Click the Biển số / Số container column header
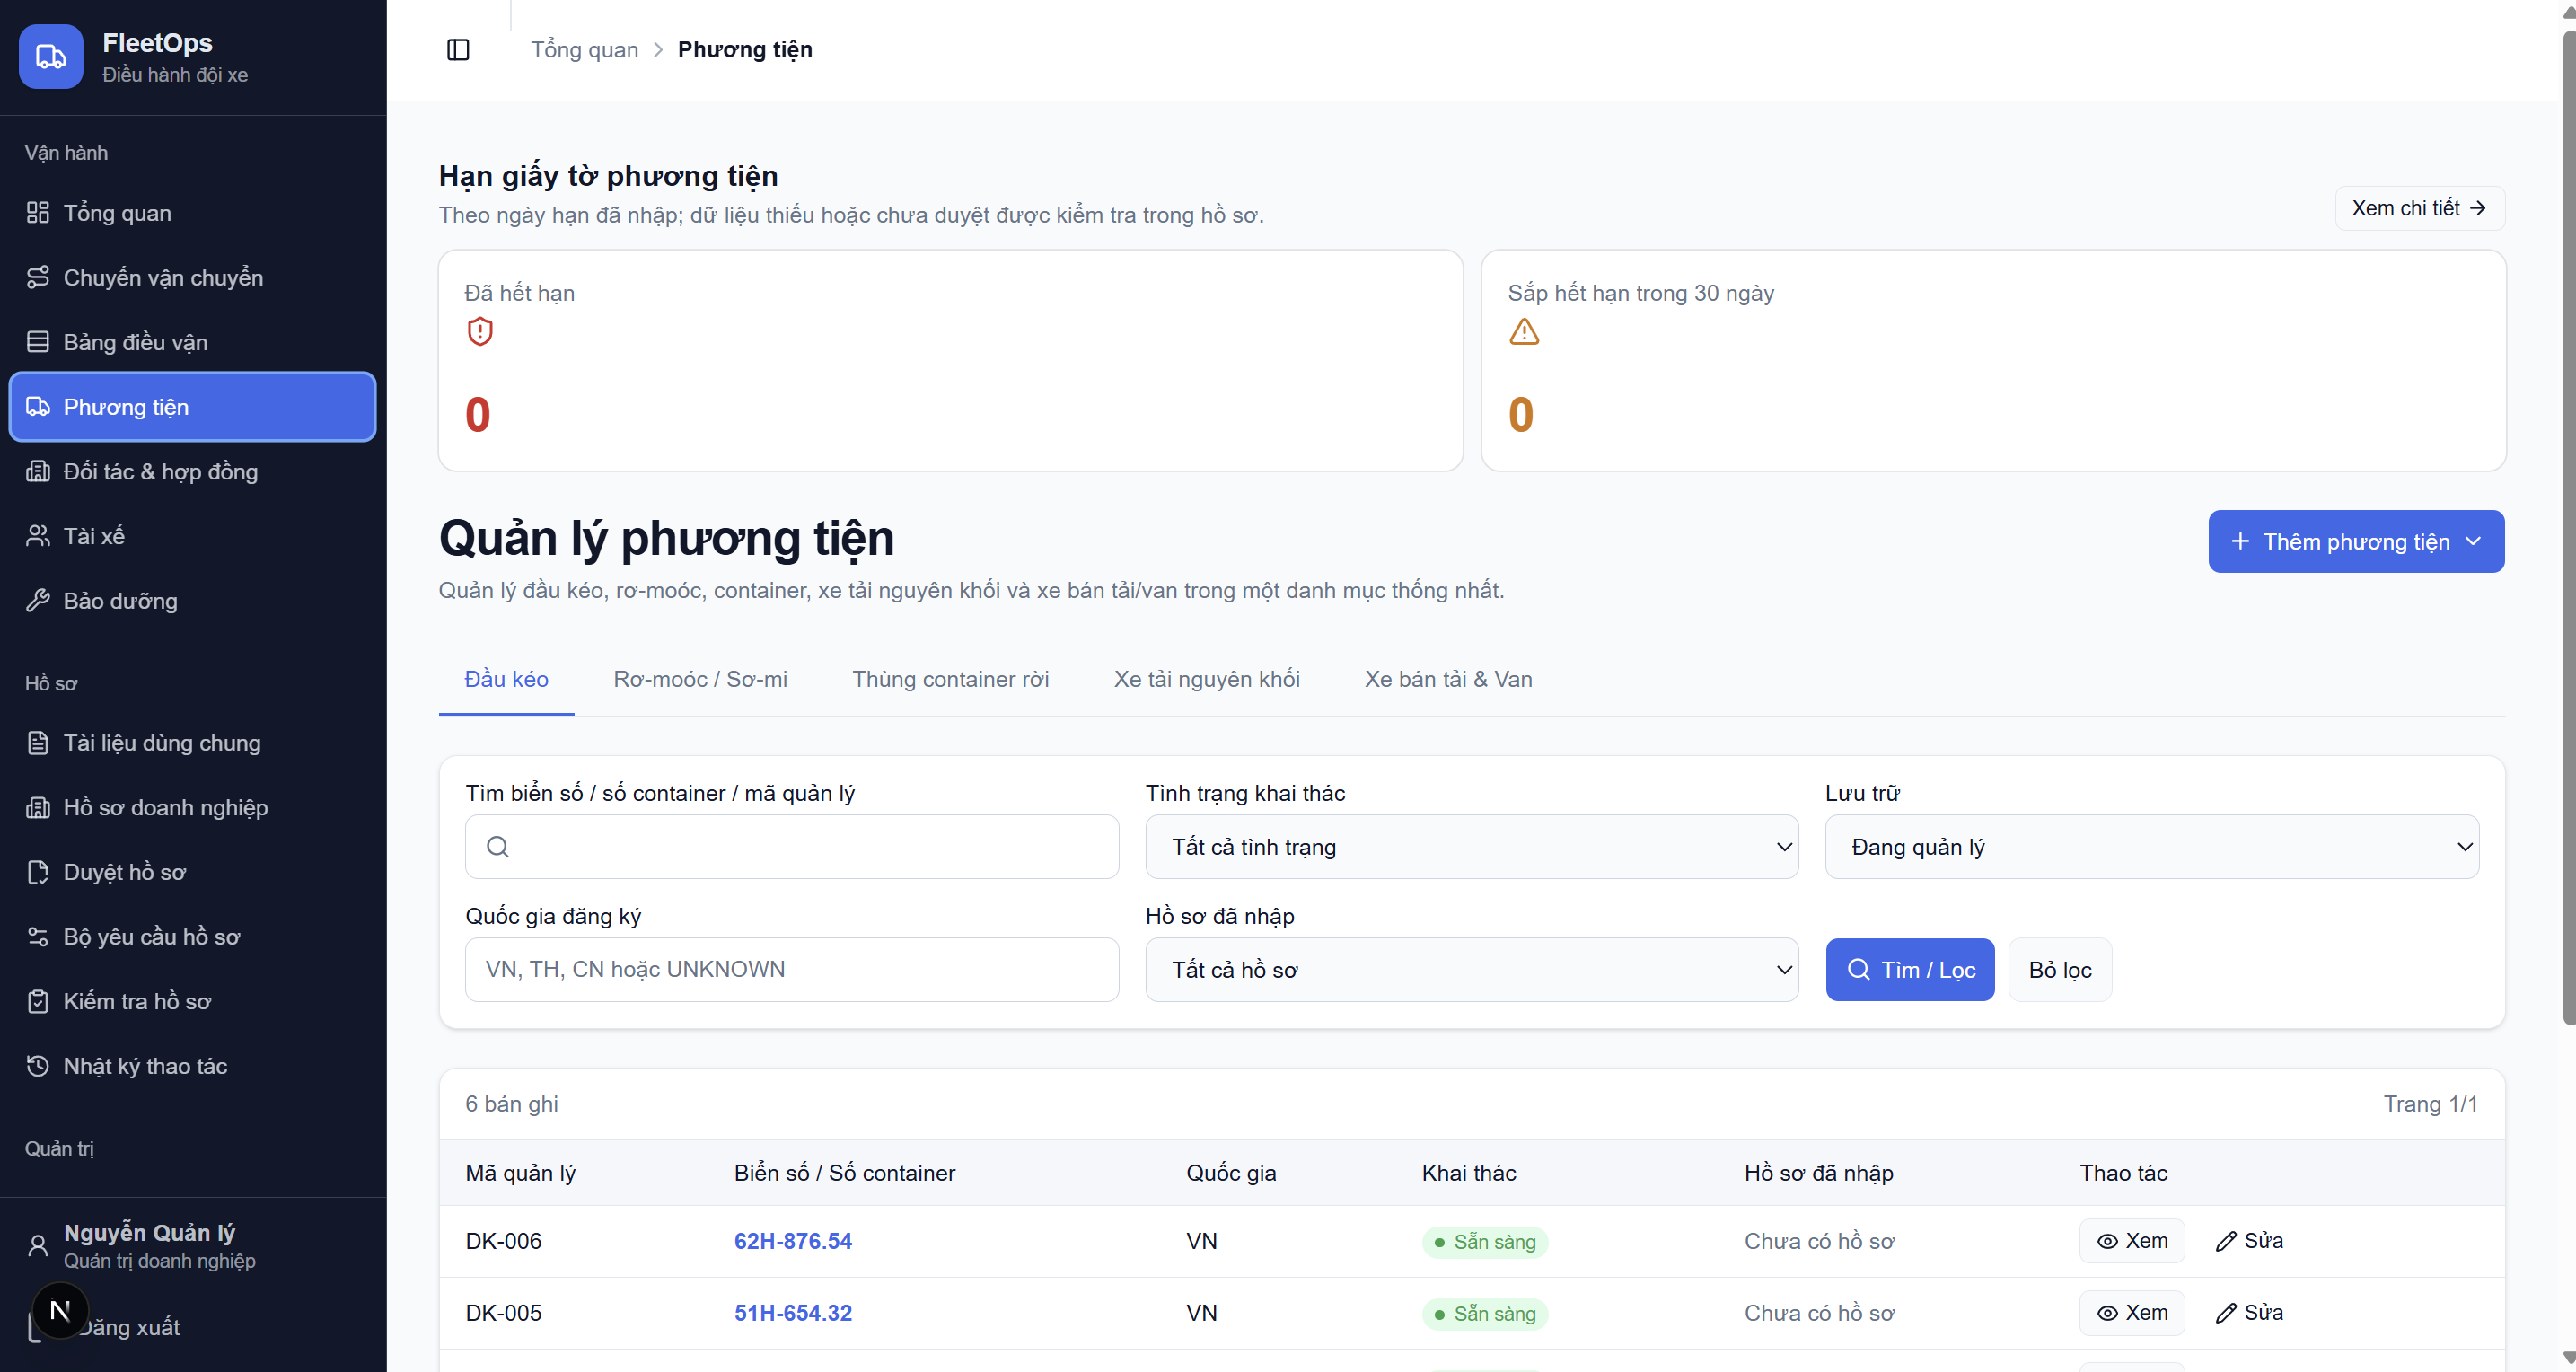2576x1372 pixels. 844,1173
